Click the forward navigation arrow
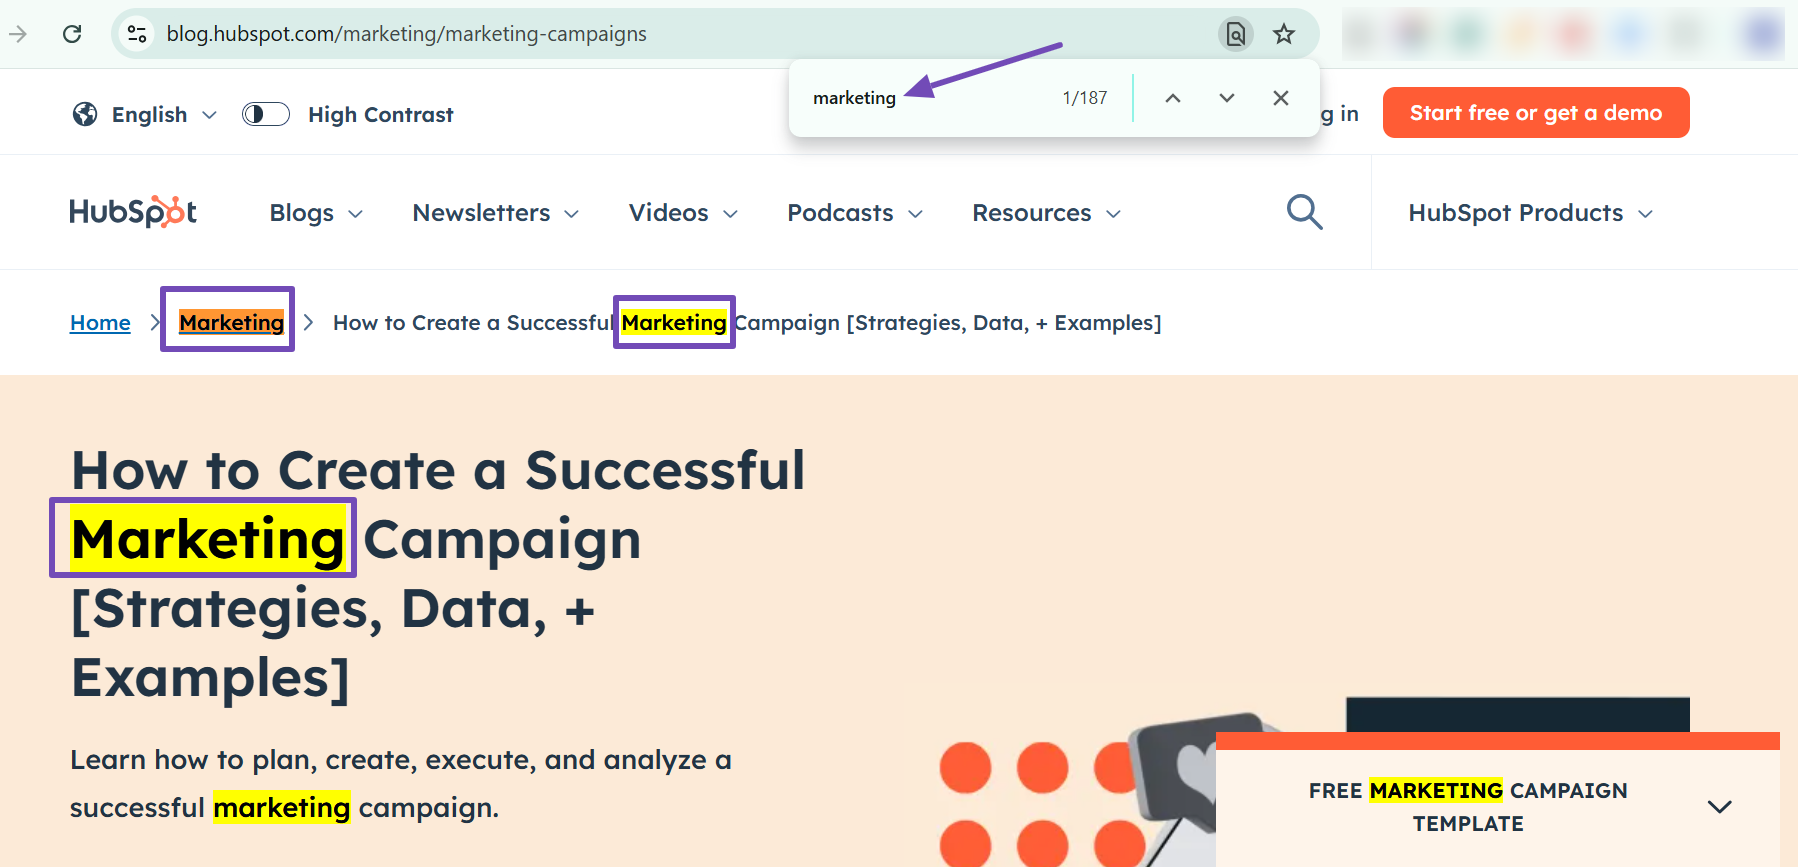The image size is (1798, 867). click(x=18, y=34)
